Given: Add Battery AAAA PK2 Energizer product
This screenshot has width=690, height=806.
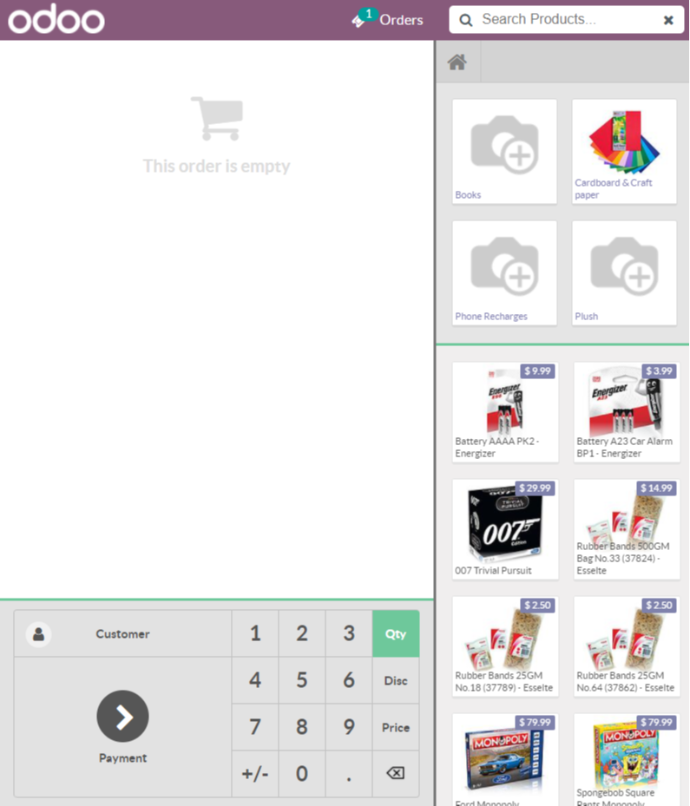Looking at the screenshot, I should [x=505, y=412].
